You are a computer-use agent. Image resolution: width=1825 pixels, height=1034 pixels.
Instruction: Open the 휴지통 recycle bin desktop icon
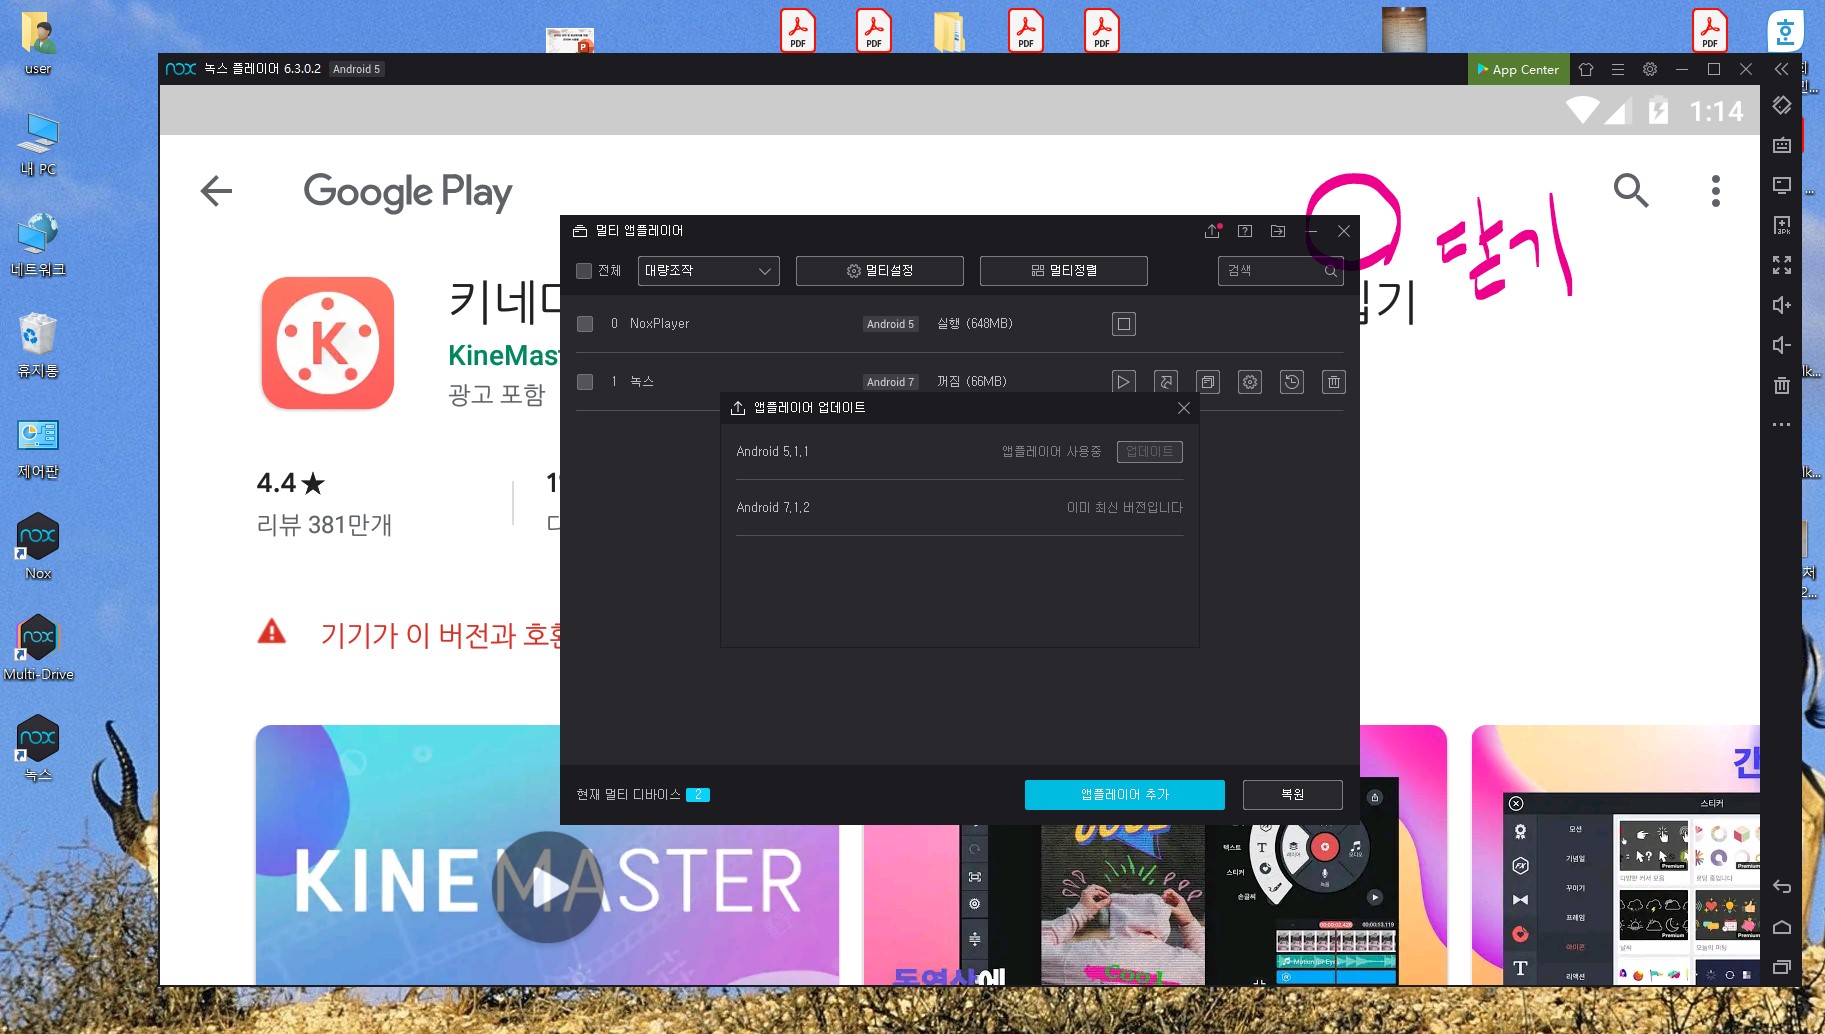(39, 346)
